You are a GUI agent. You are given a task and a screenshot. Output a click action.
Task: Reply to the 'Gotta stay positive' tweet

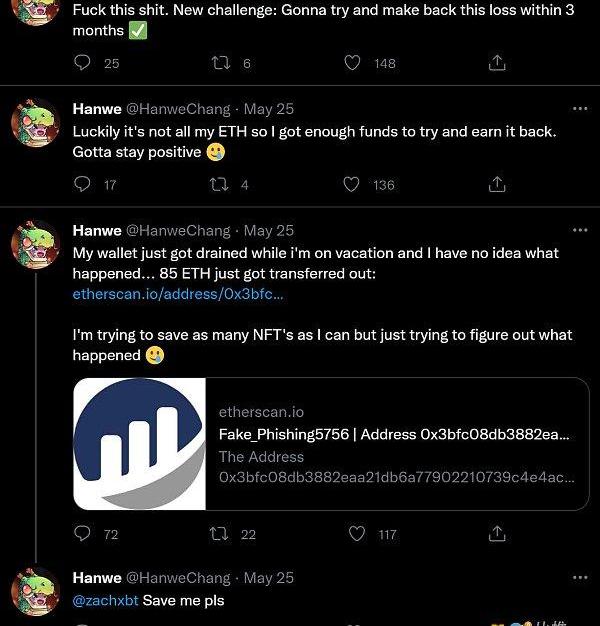[x=83, y=185]
